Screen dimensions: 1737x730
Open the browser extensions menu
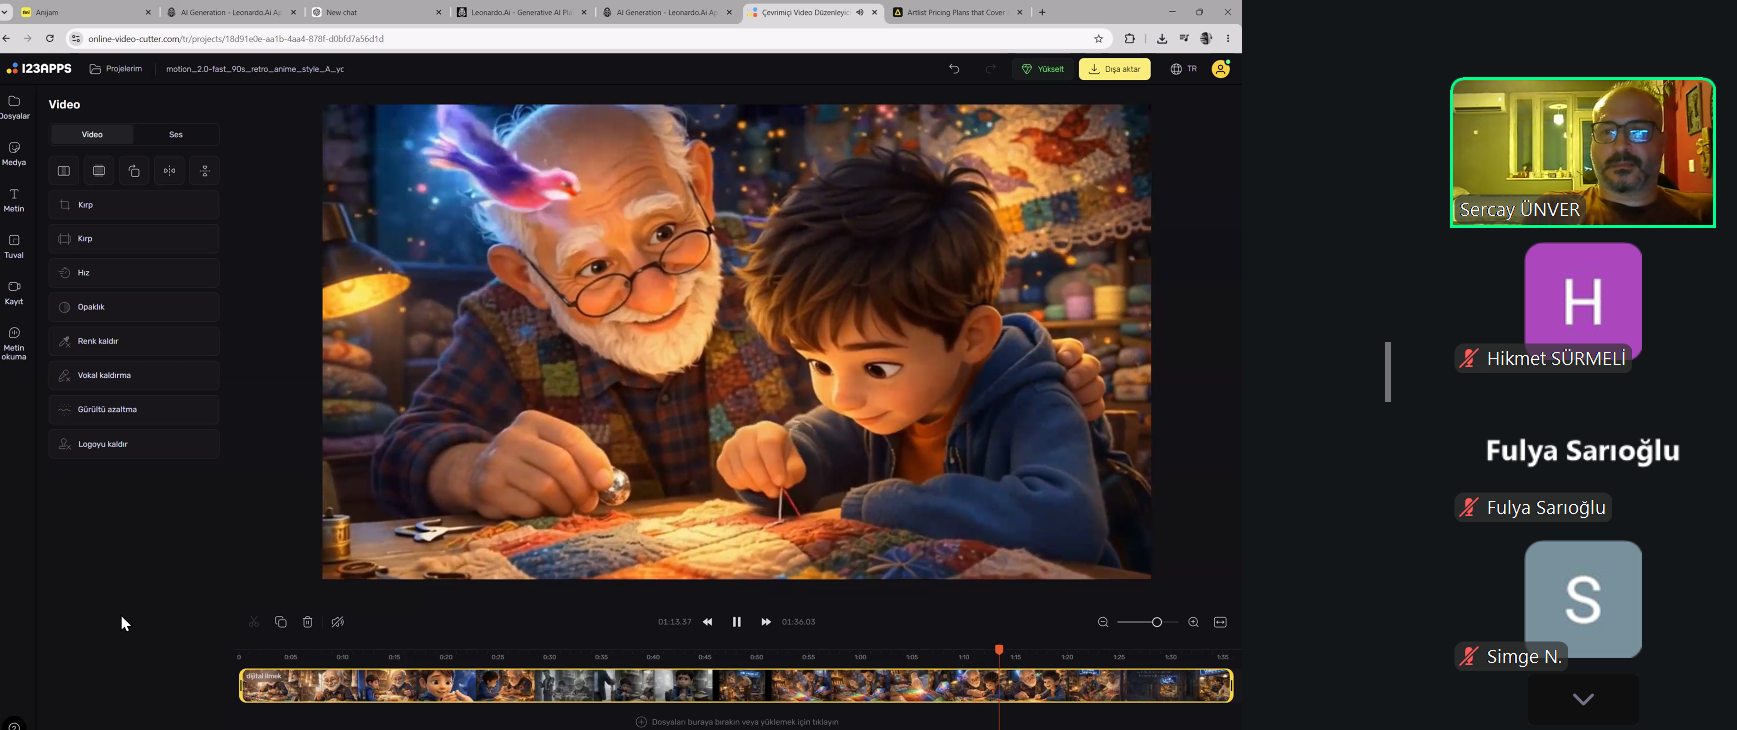pyautogui.click(x=1130, y=39)
